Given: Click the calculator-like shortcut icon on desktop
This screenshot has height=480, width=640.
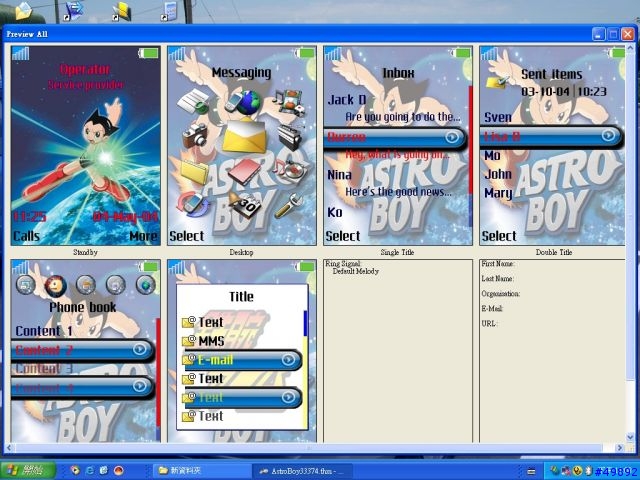Looking at the screenshot, I should [x=169, y=11].
